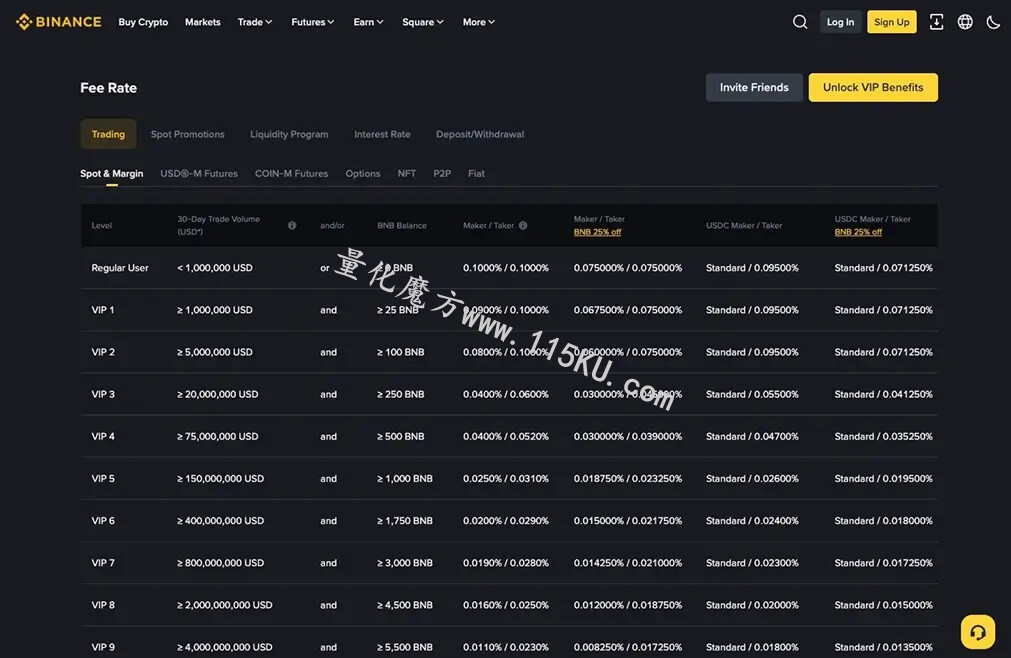Screen dimensions: 1011x658
Task: Expand the Square dropdown menu
Action: tap(423, 22)
